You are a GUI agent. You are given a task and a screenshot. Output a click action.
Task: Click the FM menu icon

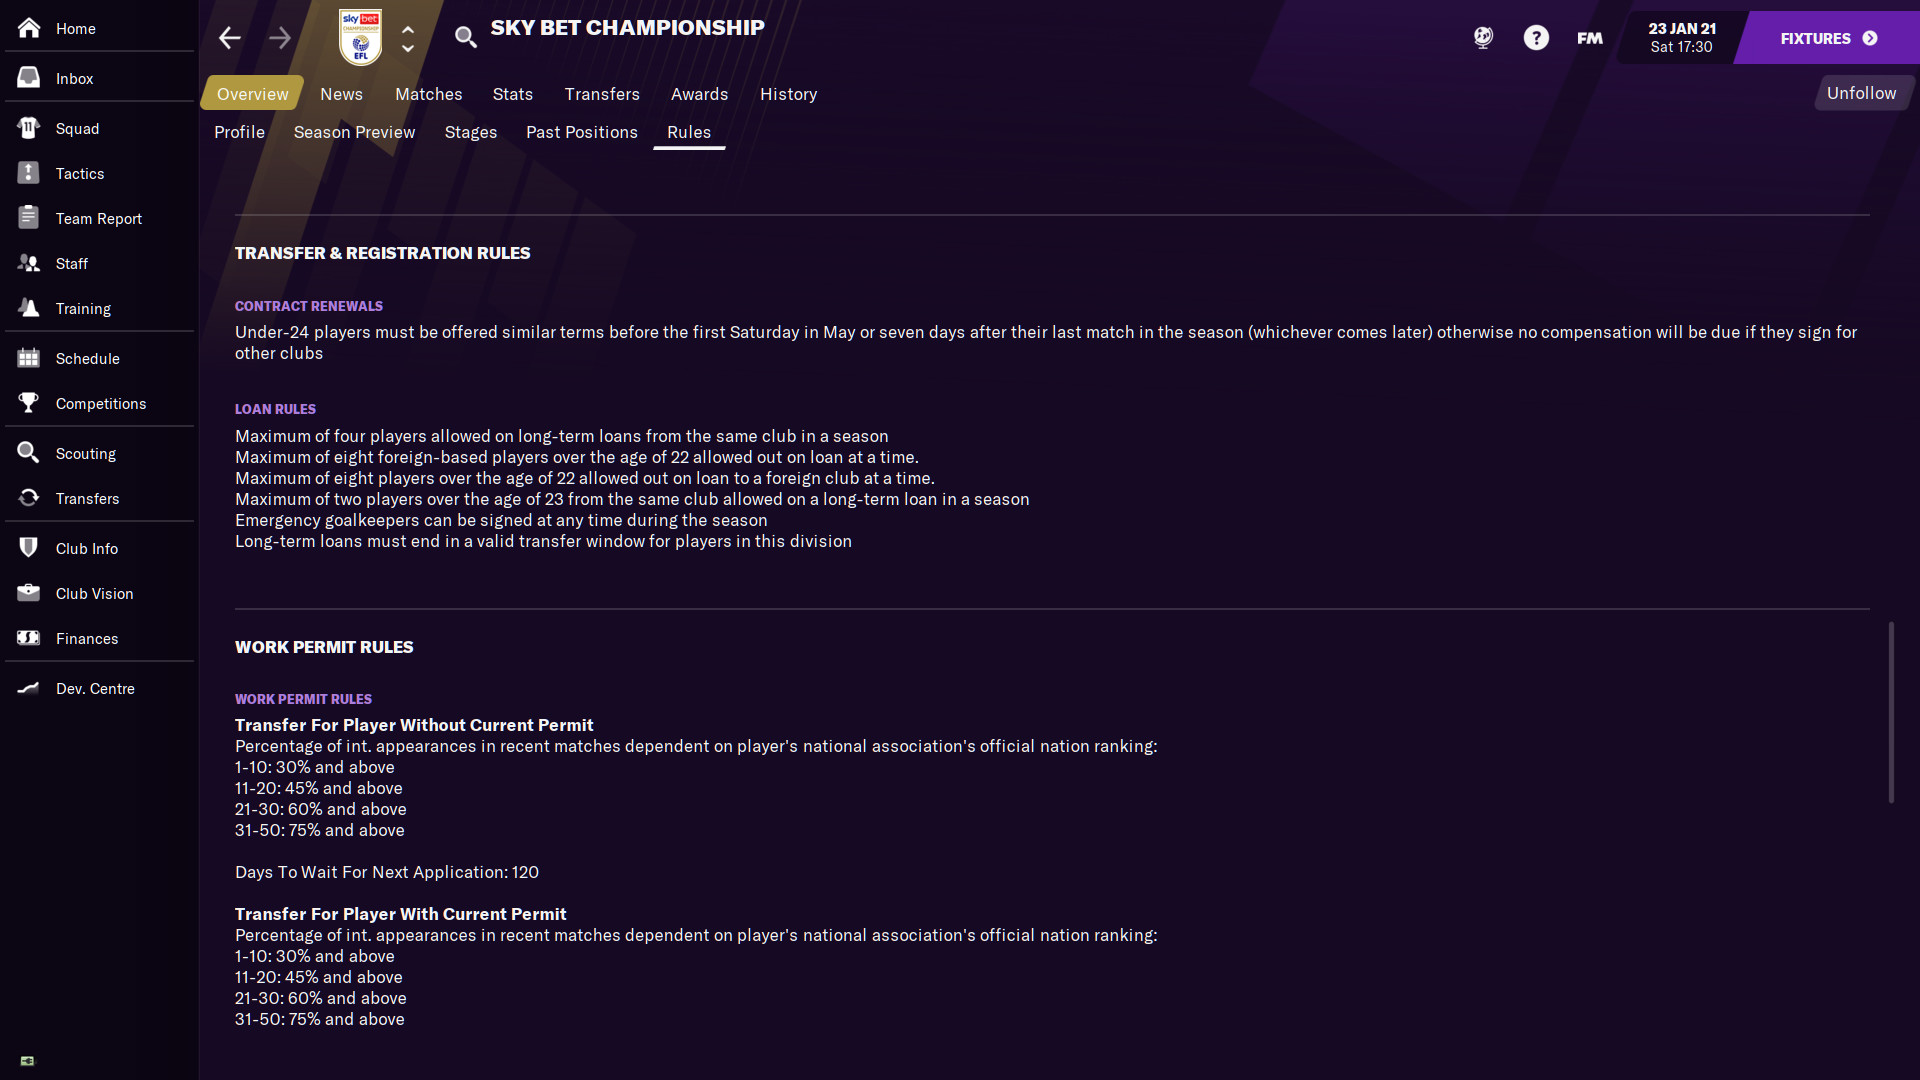1589,38
